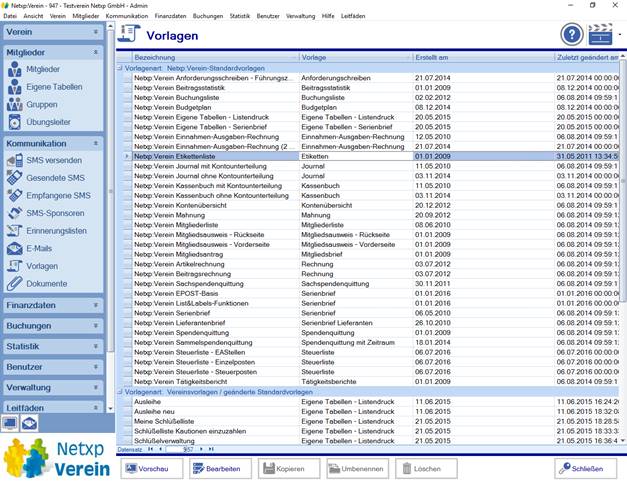Image resolution: width=627 pixels, height=481 pixels.
Task: Open the Kommunikation menu
Action: pos(127,16)
